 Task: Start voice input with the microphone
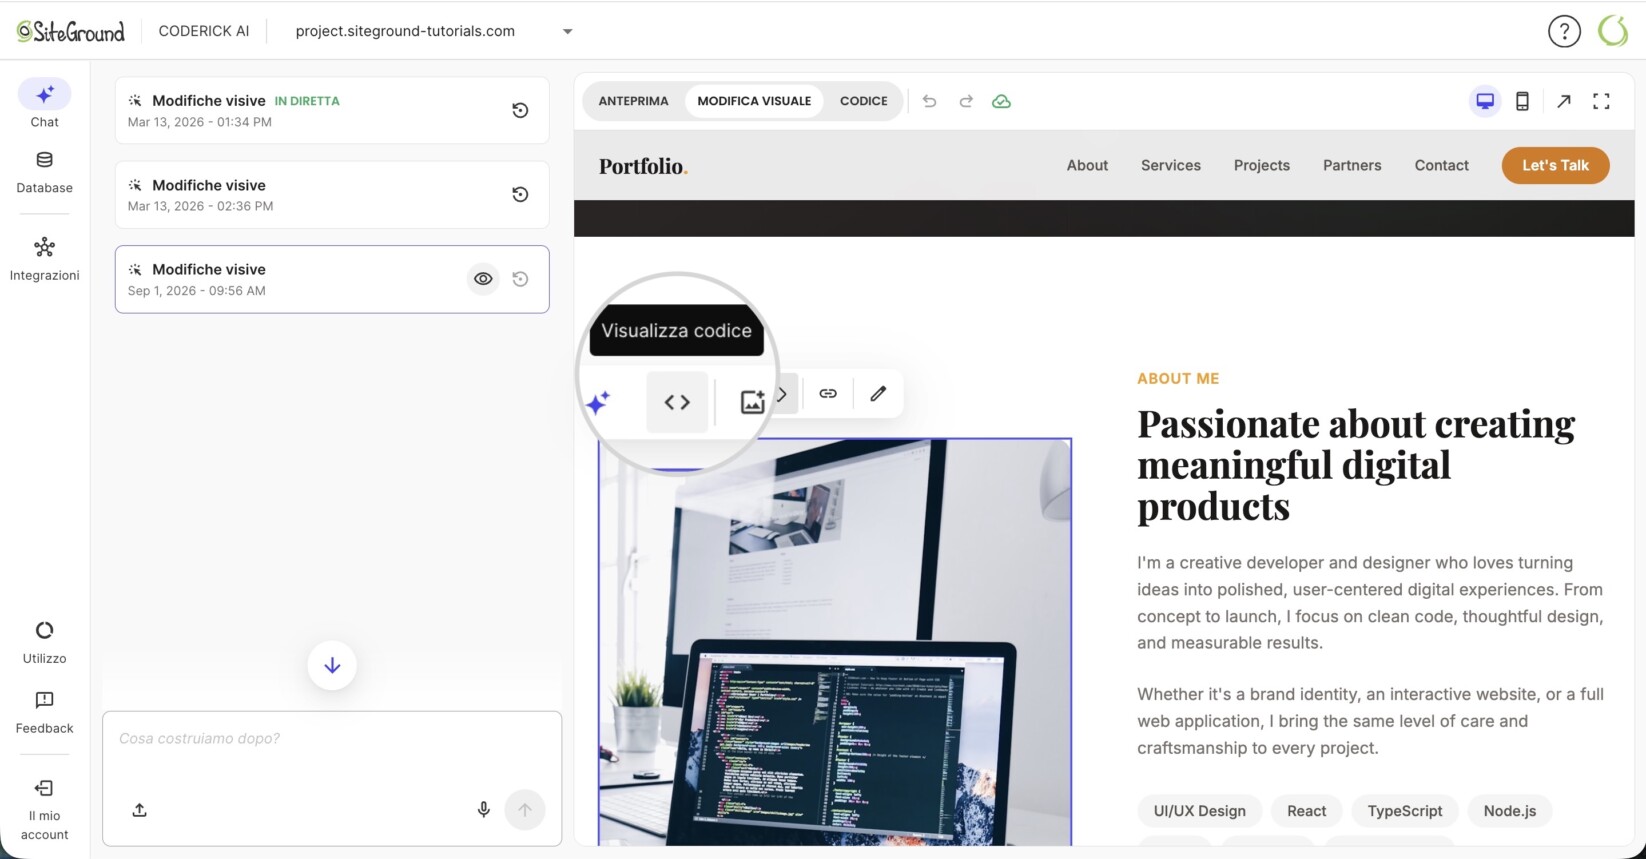484,810
